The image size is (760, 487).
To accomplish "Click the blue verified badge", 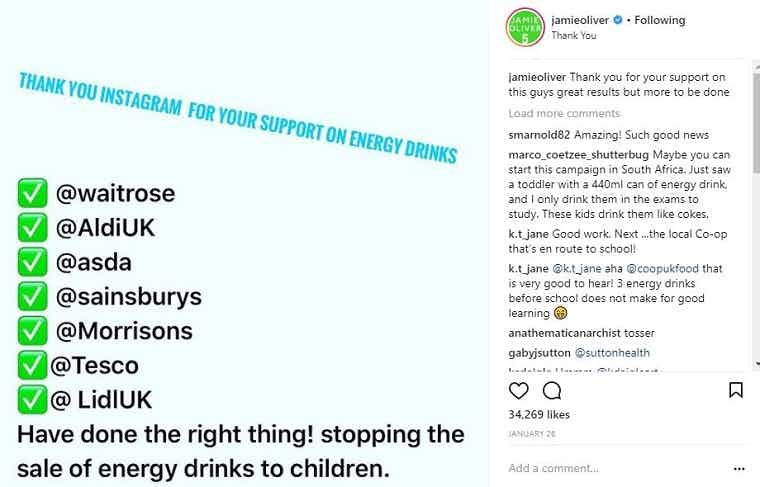I will tap(617, 20).
